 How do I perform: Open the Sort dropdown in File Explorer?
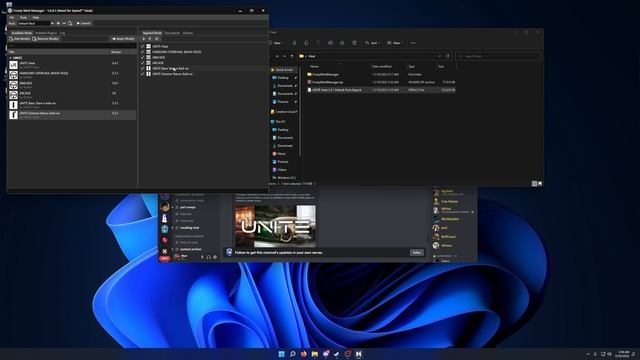pos(372,43)
